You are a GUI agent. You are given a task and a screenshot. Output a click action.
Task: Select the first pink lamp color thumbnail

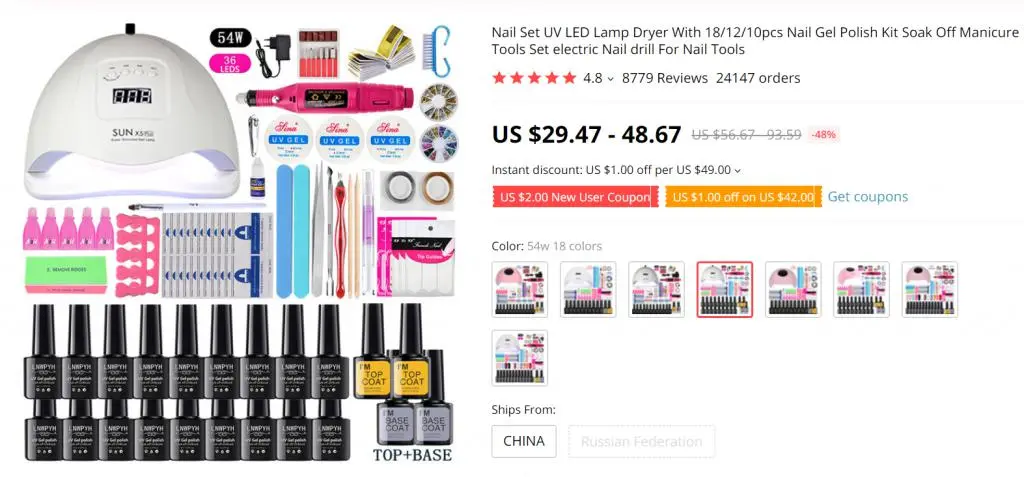520,289
